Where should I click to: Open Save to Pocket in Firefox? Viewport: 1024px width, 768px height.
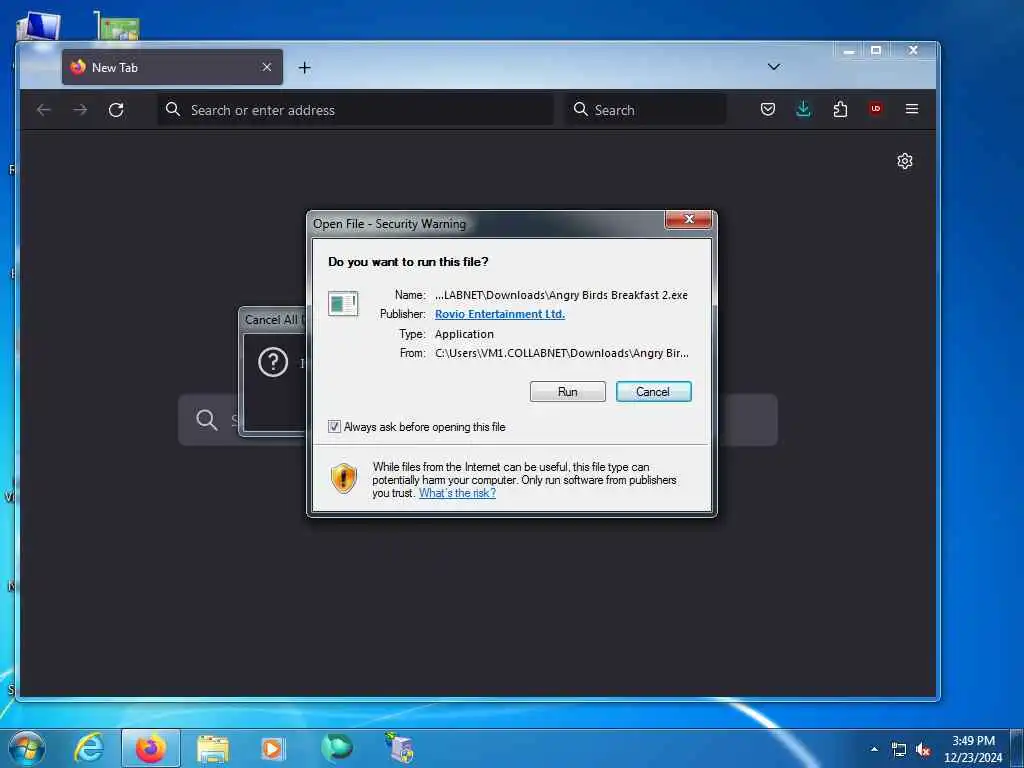click(768, 109)
